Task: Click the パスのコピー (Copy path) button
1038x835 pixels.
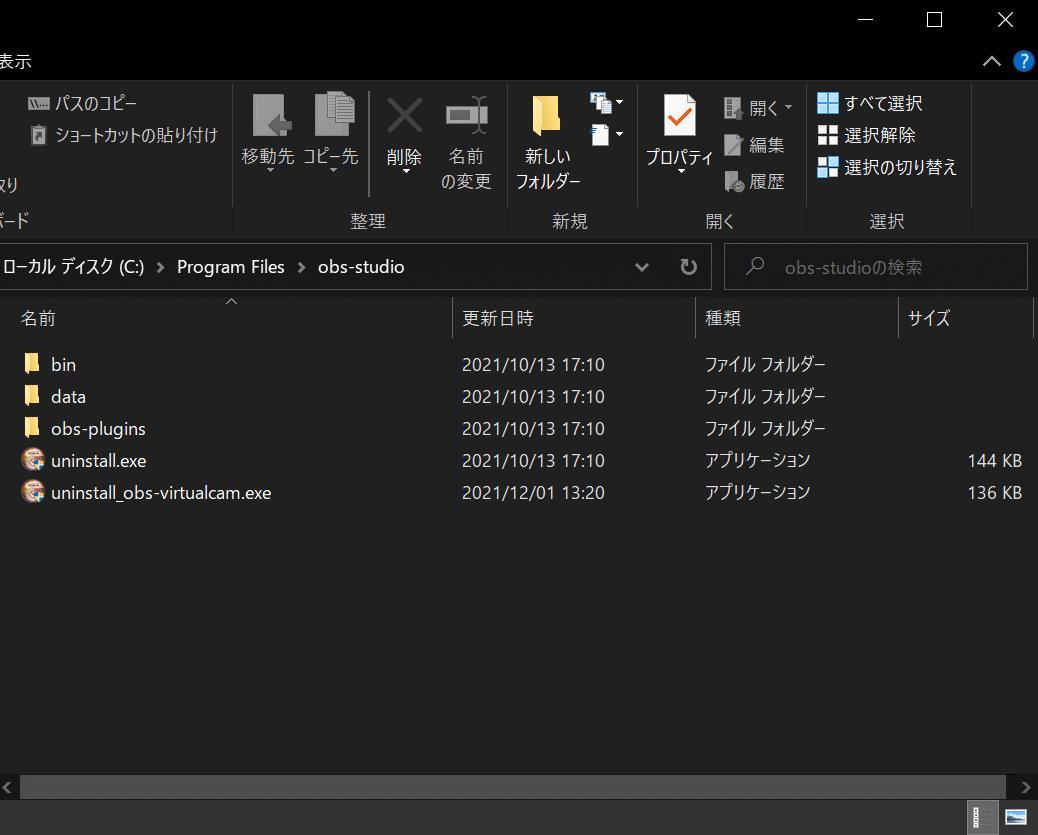Action: [82, 103]
